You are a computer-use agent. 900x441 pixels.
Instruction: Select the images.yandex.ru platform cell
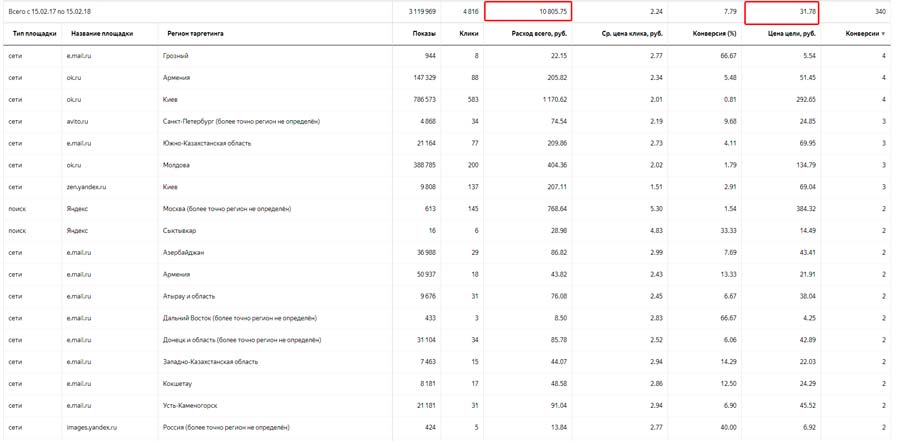tap(92, 427)
